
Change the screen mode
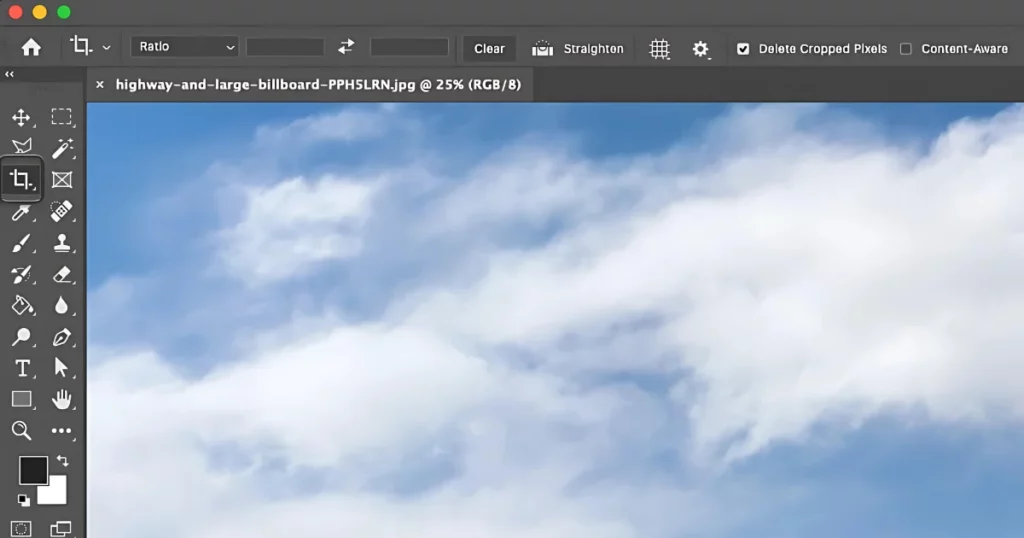[x=61, y=528]
